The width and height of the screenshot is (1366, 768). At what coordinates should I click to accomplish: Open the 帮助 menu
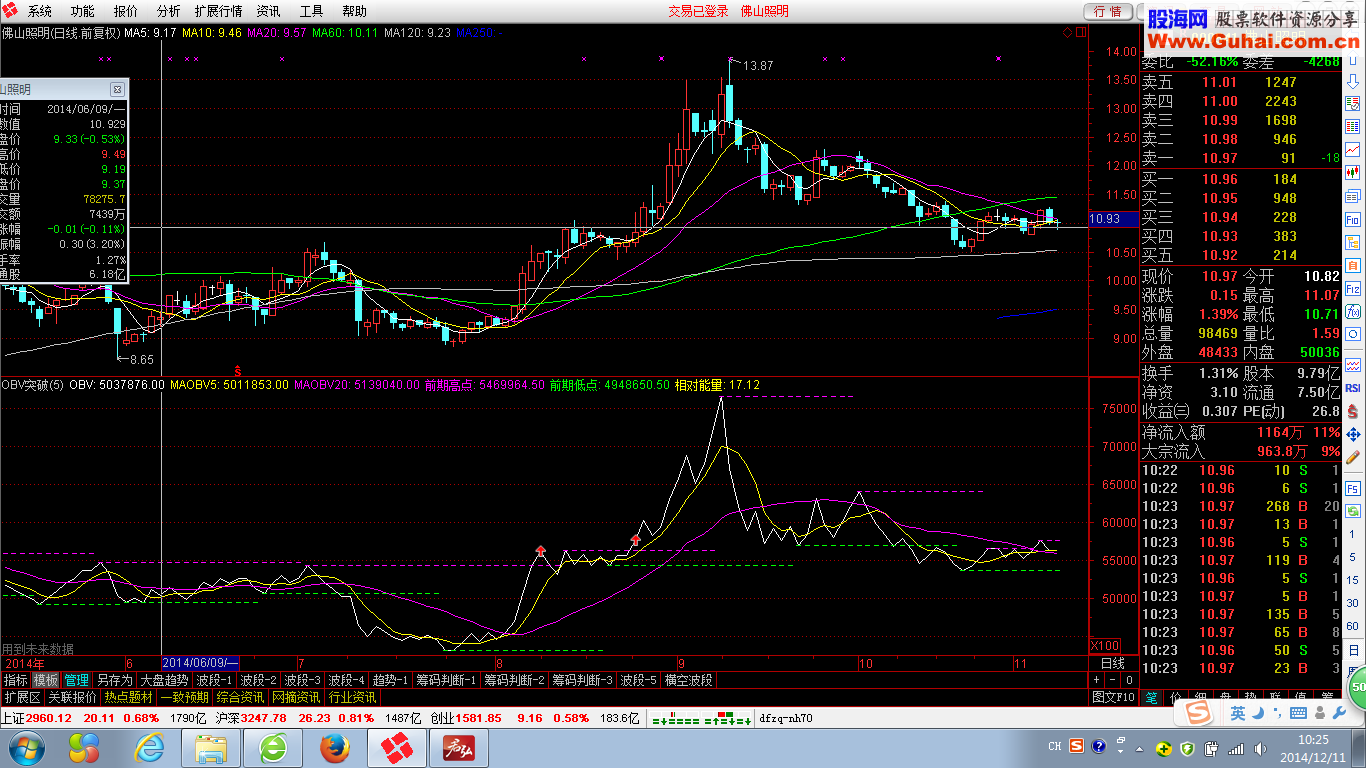pos(354,11)
